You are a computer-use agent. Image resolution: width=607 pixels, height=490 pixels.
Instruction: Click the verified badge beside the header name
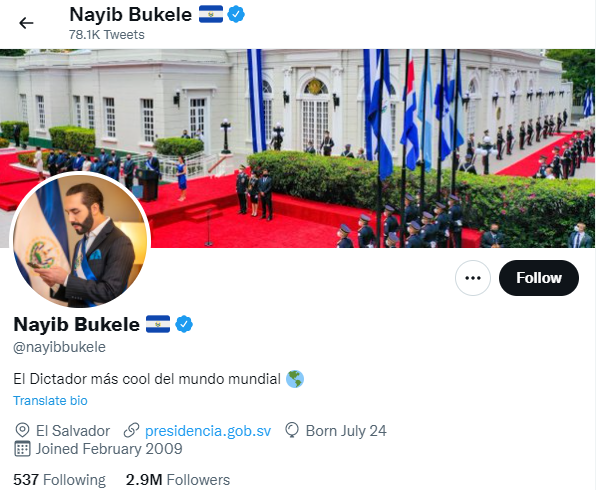click(236, 15)
